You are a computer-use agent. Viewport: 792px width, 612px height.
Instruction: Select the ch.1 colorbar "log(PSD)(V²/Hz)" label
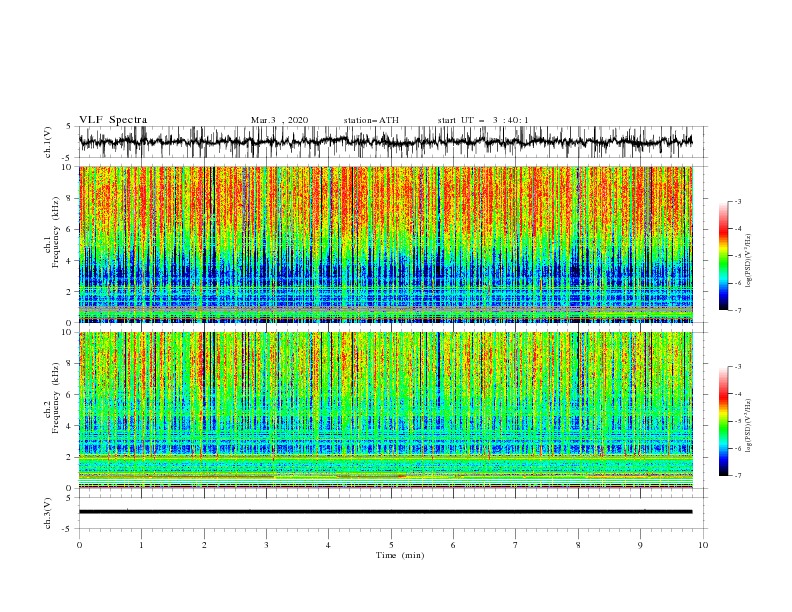click(751, 261)
